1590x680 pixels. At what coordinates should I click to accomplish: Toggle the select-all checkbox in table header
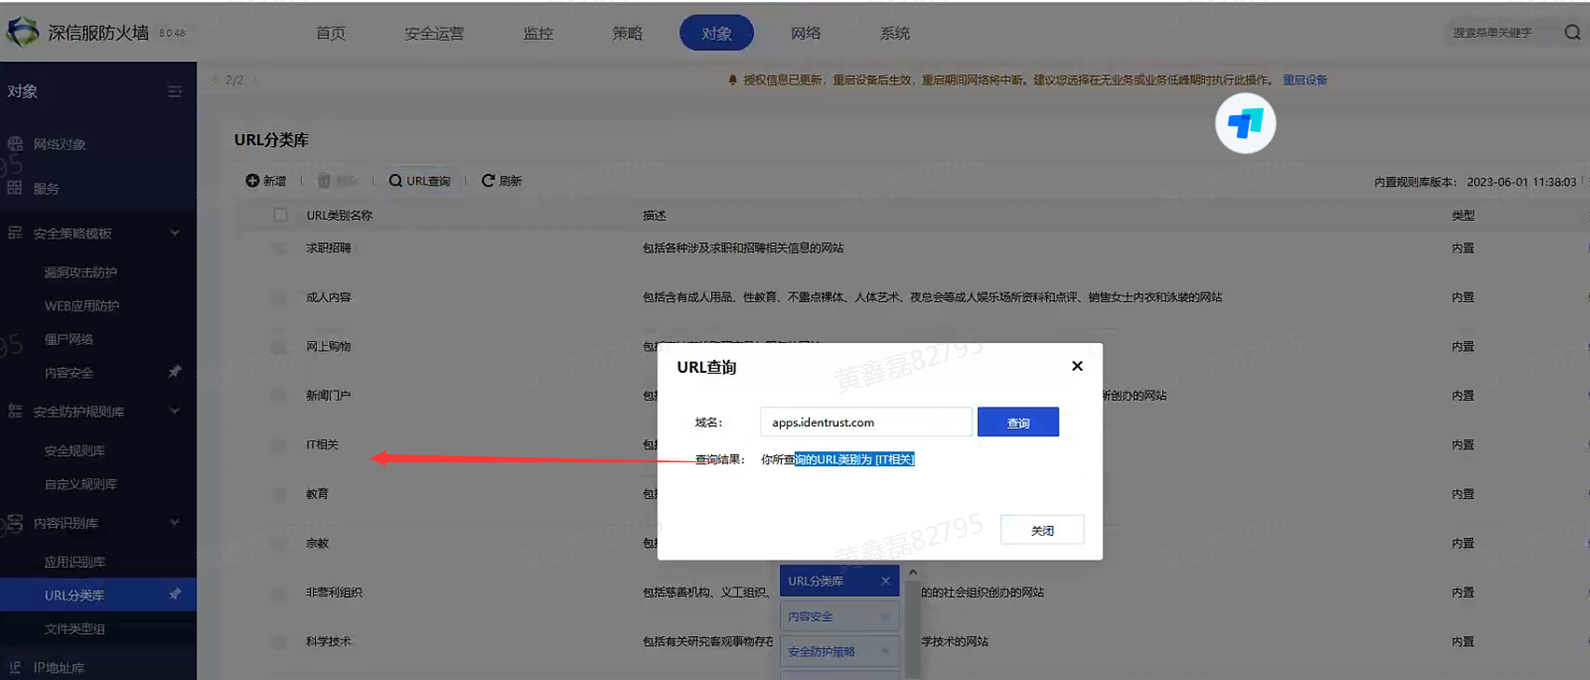(x=280, y=215)
